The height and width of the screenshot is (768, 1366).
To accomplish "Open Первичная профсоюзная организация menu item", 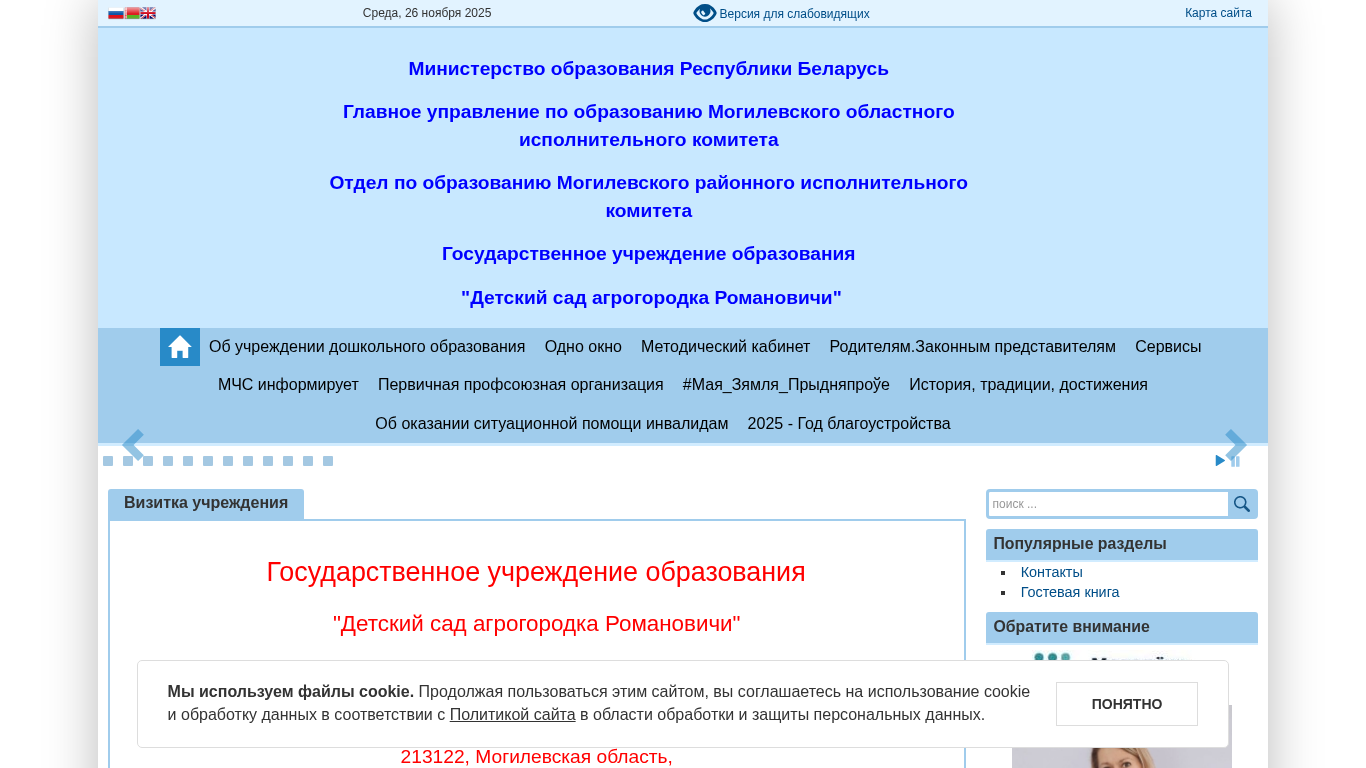I will pyautogui.click(x=521, y=385).
